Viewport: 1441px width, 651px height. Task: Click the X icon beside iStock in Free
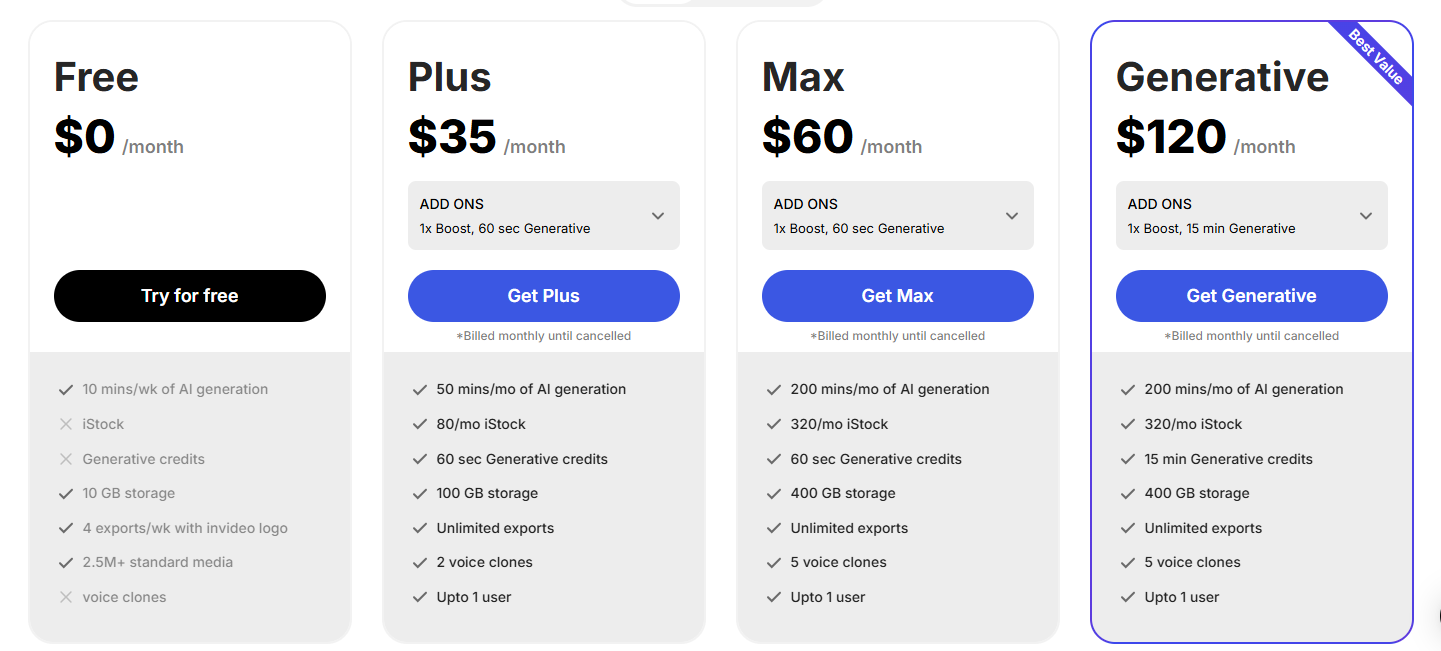(66, 424)
